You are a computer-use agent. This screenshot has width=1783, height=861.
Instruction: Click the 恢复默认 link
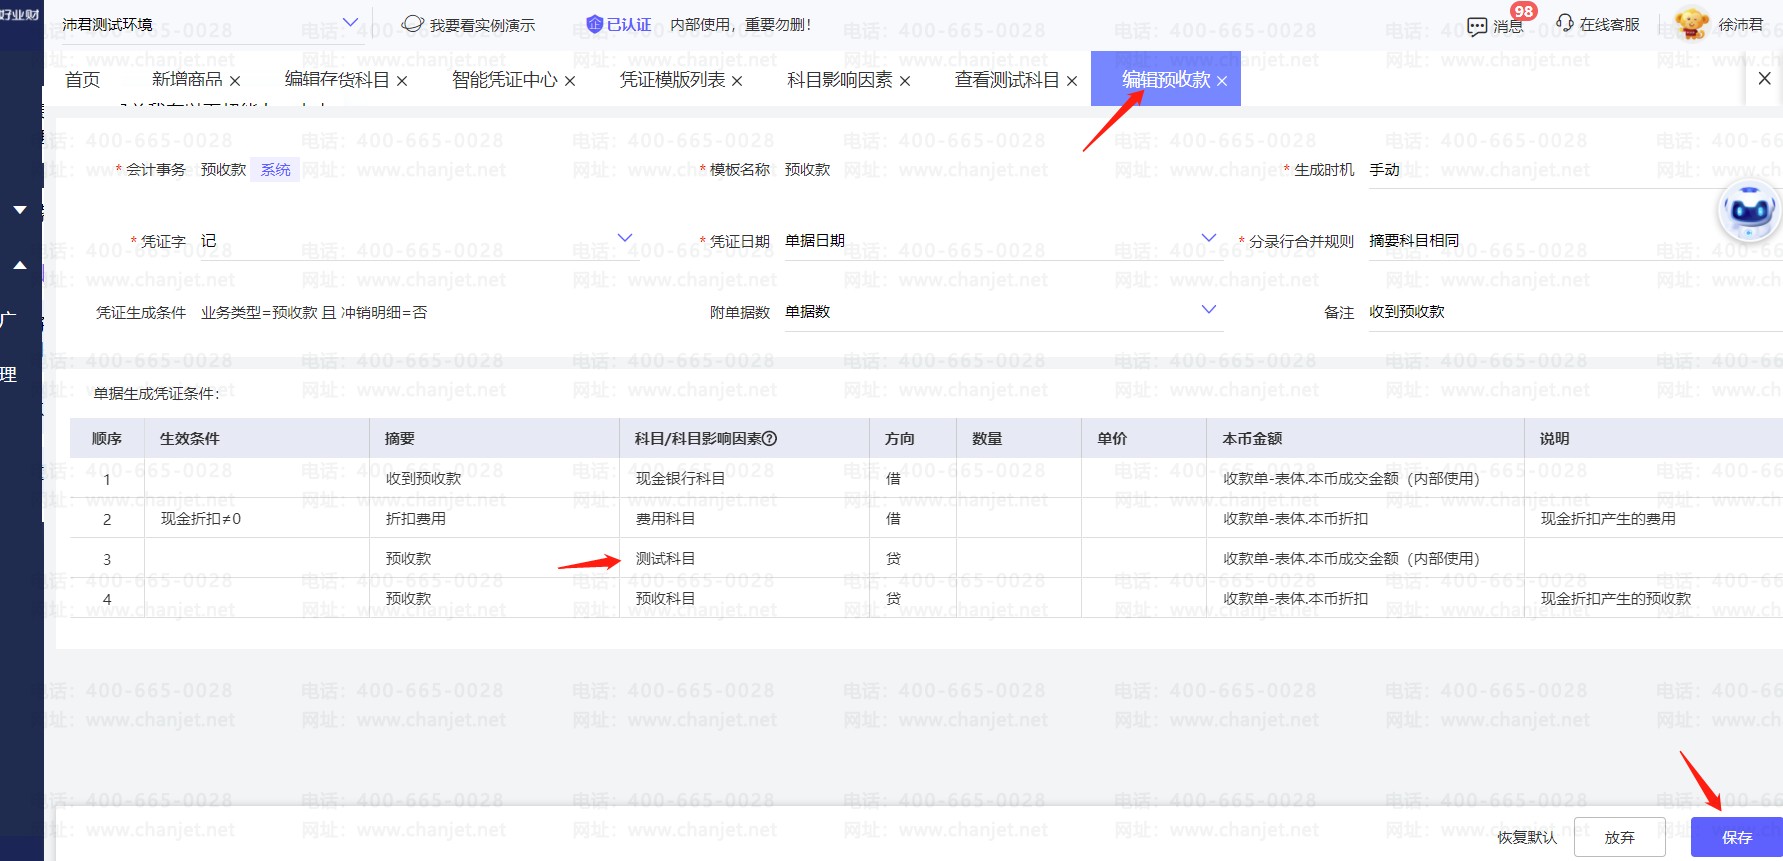coord(1526,837)
